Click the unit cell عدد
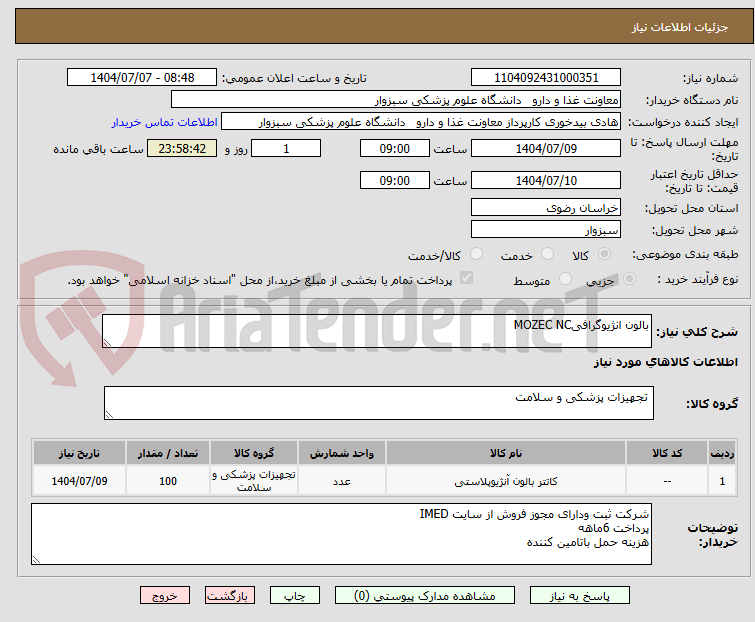 (x=341, y=481)
